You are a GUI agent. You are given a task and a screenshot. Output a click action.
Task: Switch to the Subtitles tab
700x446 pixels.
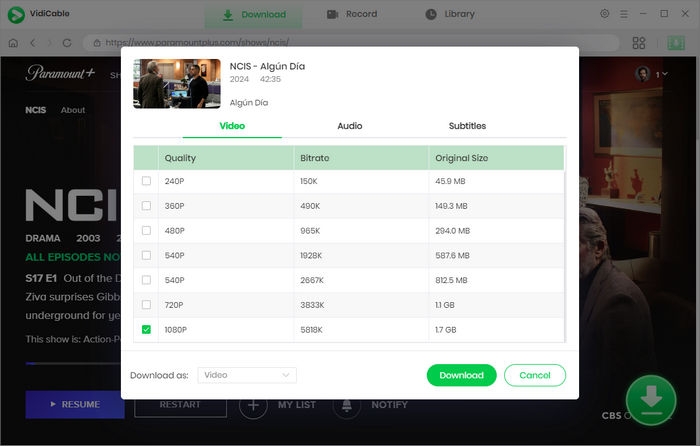coord(467,126)
